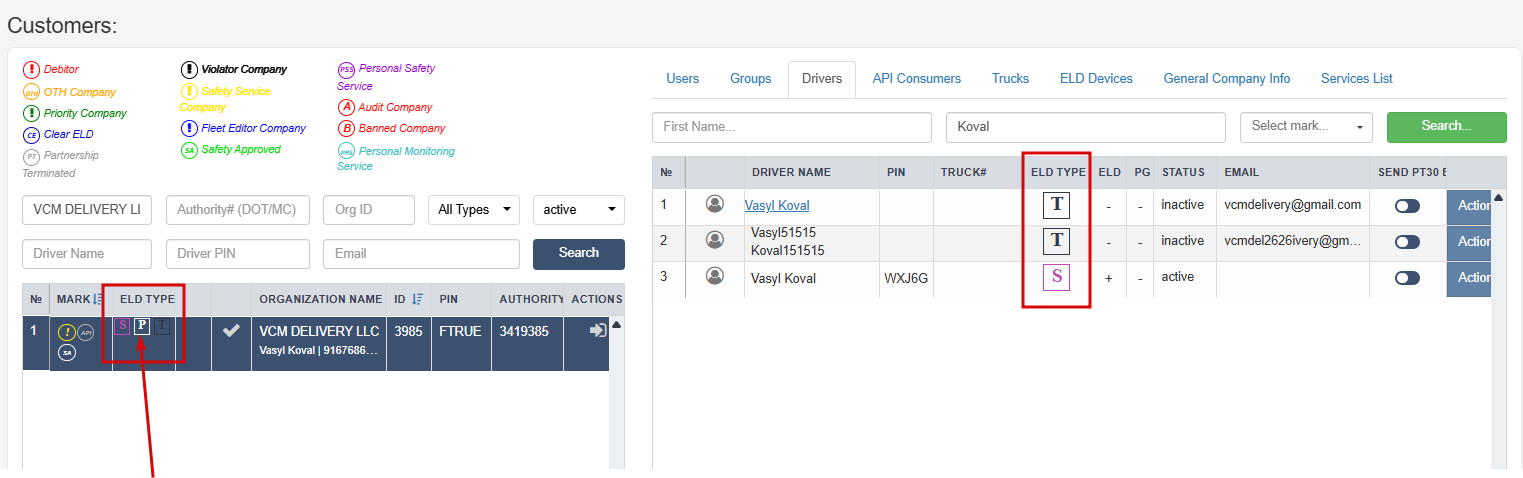Viewport: 1523px width, 478px height.
Task: Click the company name field containing VCM DELIVERY
Action: 87,210
